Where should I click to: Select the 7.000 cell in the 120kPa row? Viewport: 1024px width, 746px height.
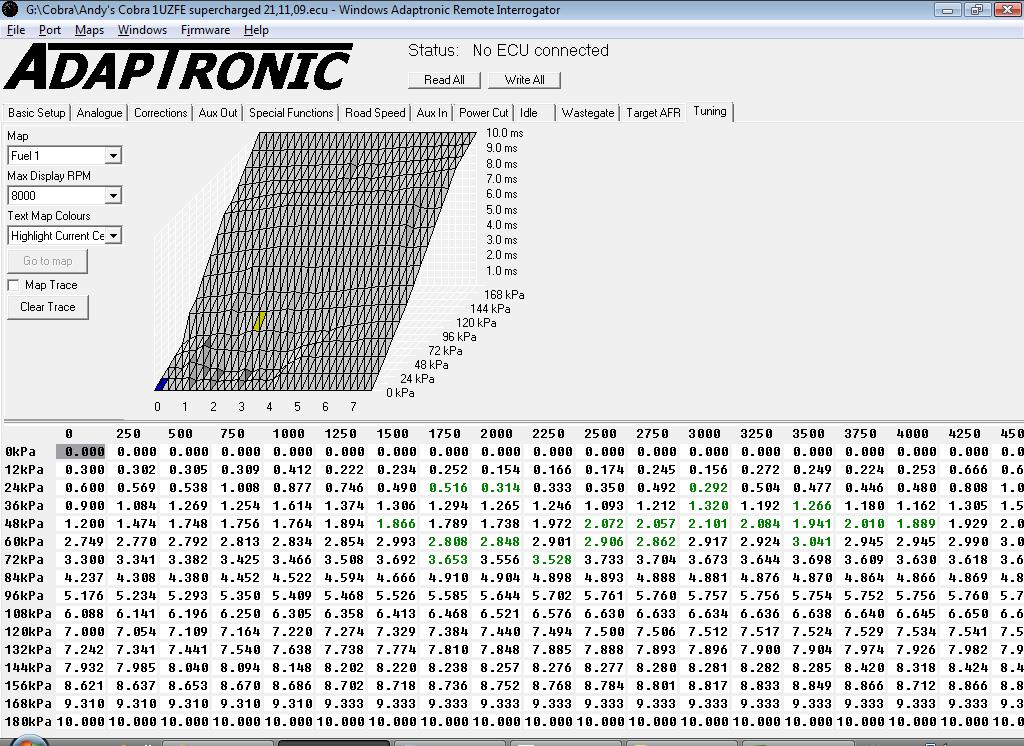(85, 632)
